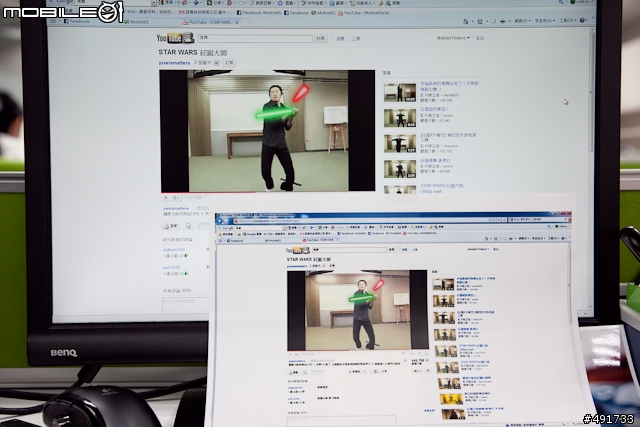Click the dislike thumbs-down icon below video
The image size is (640, 427).
tap(188, 226)
